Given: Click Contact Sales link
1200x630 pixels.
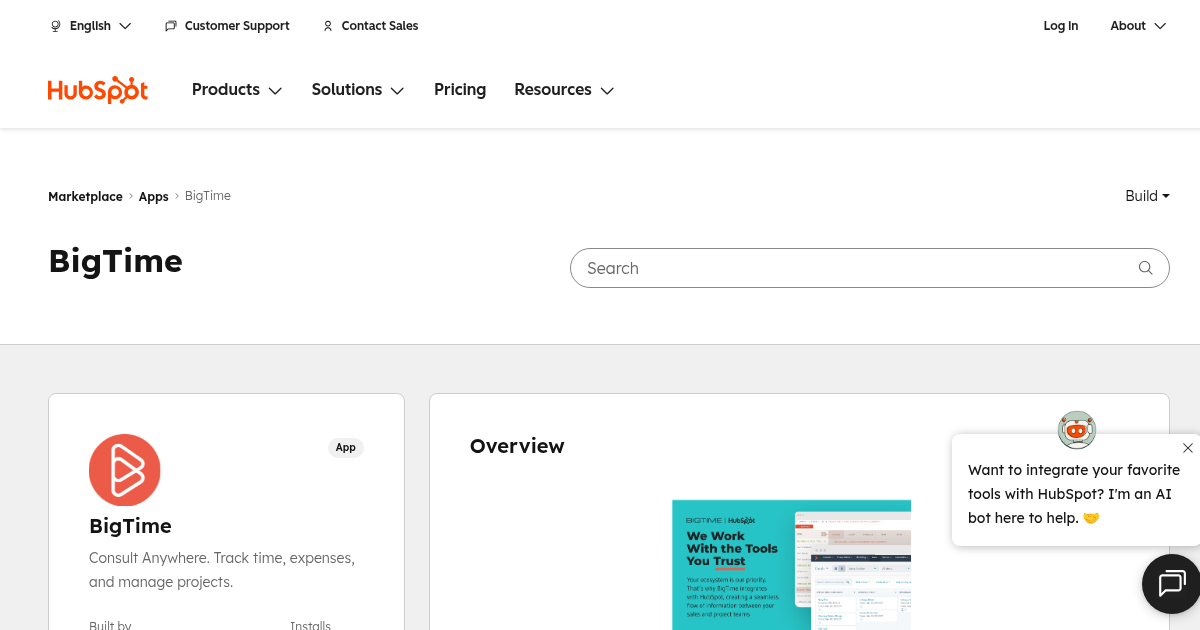Looking at the screenshot, I should (x=370, y=26).
